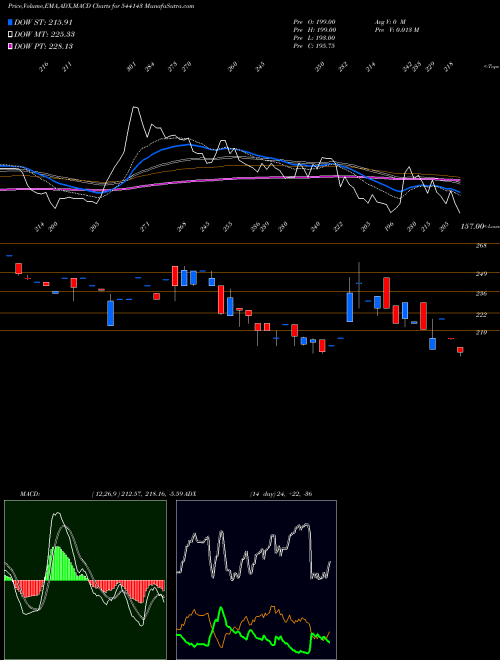The image size is (500, 660).
Task: Select the DOW PT: 228.13 label
Action: pyautogui.click(x=43, y=46)
